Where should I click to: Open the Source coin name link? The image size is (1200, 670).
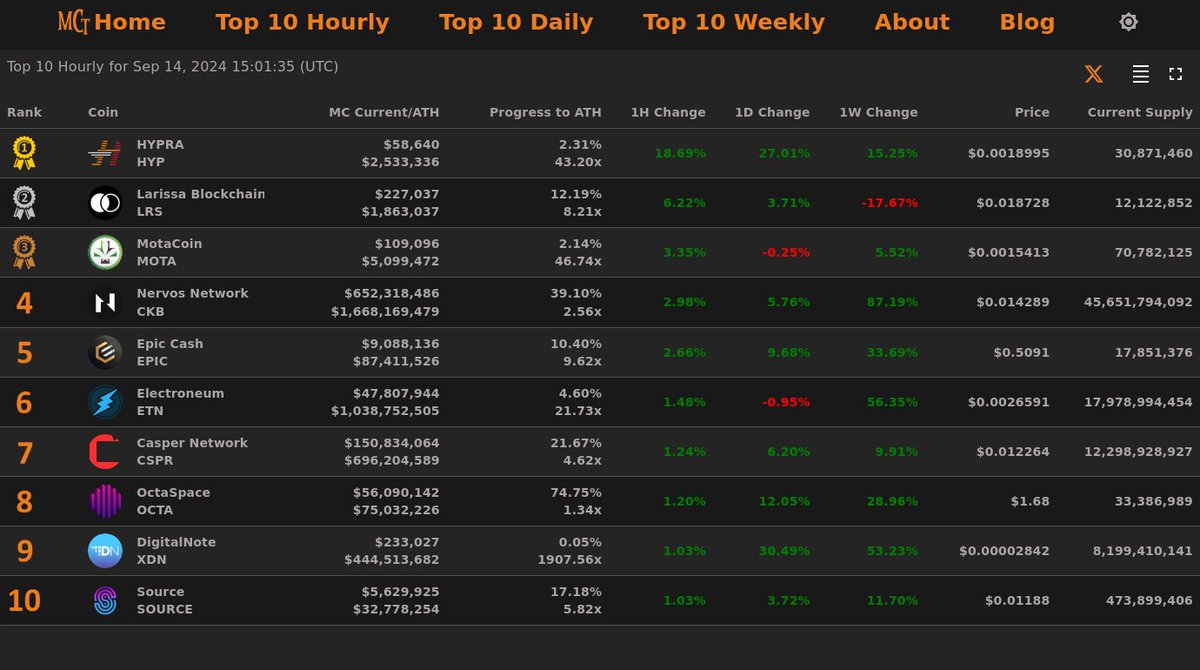(161, 591)
